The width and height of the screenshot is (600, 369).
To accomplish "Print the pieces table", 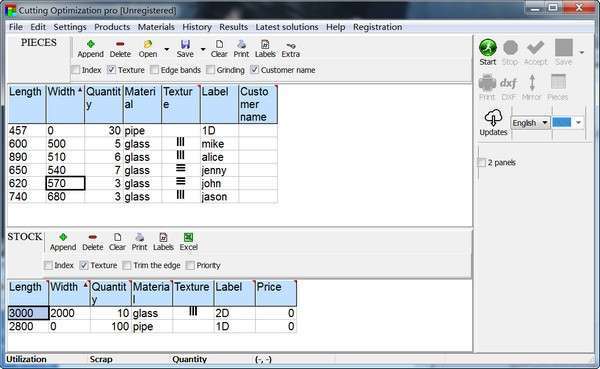I will coord(241,49).
